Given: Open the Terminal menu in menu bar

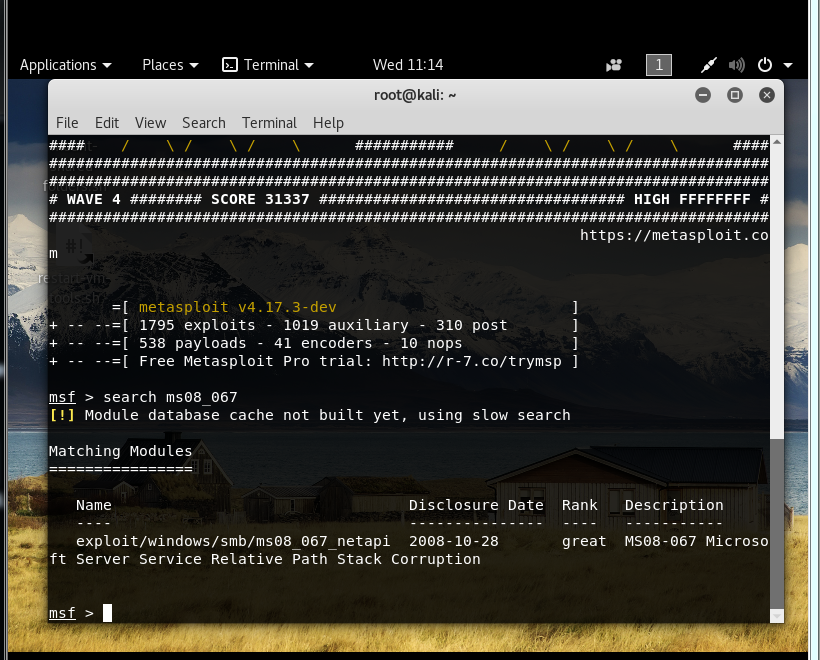Looking at the screenshot, I should tap(269, 123).
